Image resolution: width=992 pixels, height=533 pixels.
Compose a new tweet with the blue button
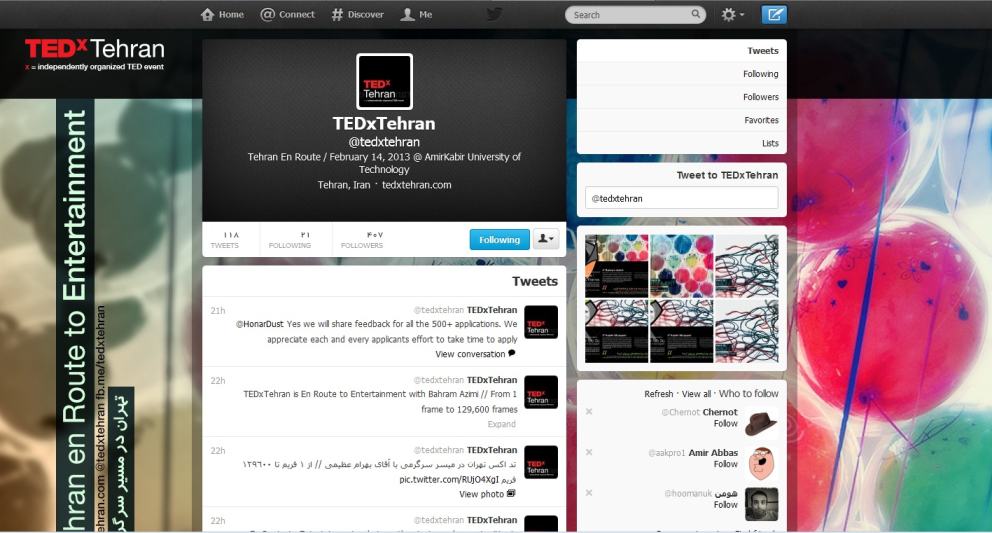tap(774, 15)
